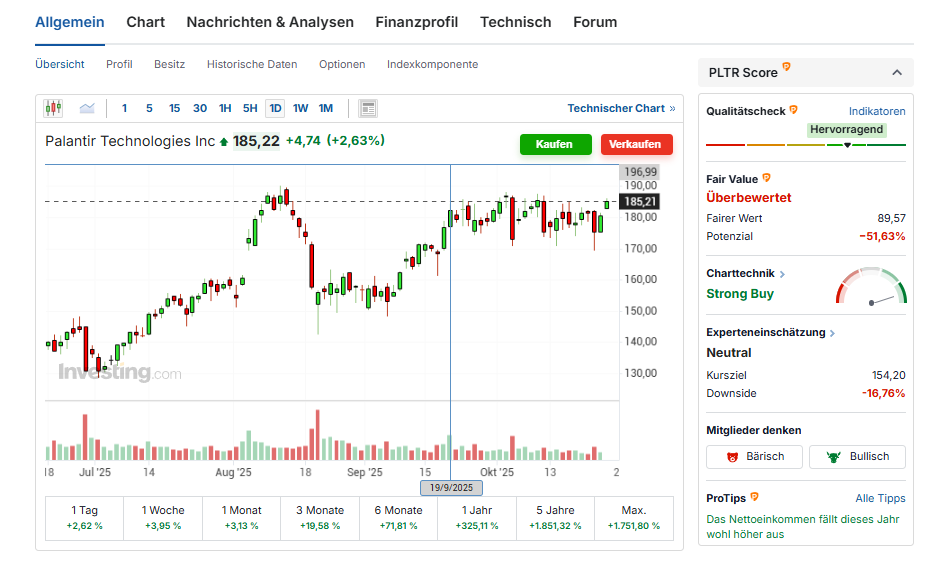The height and width of the screenshot is (584, 933).
Task: Collapse the PLTR Score panel
Action: point(896,73)
